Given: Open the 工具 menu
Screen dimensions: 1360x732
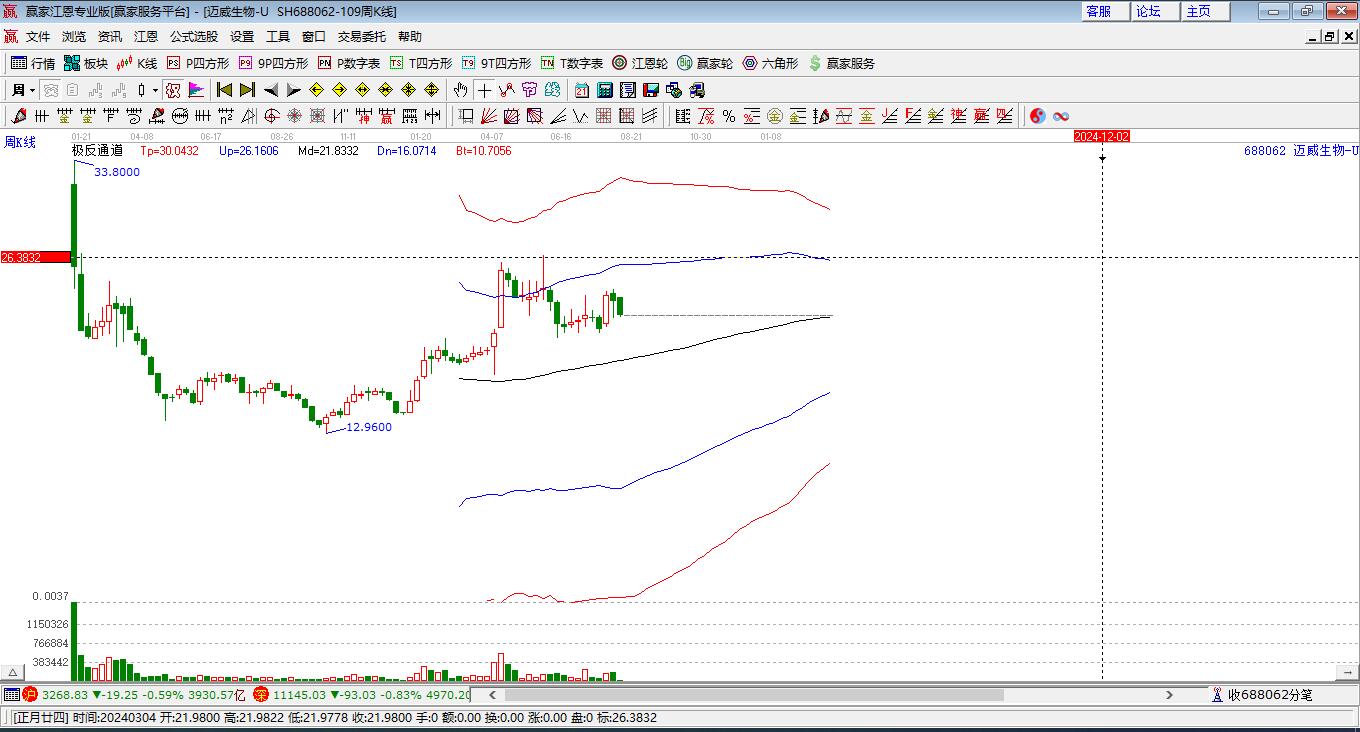Looking at the screenshot, I should (278, 36).
